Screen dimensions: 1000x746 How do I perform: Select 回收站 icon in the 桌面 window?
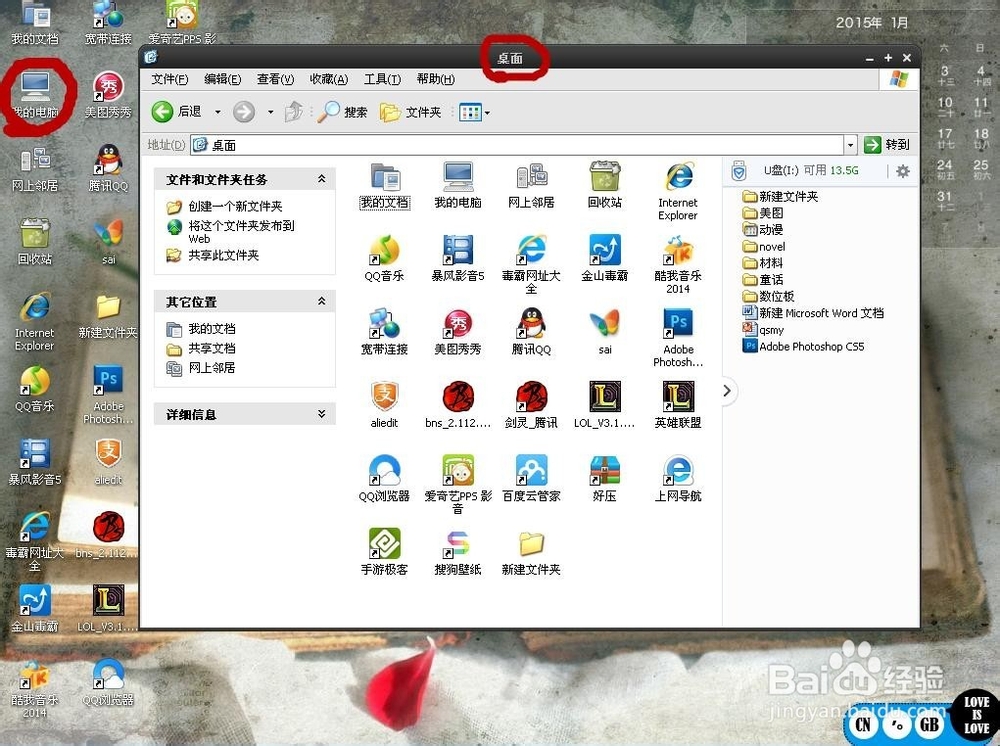click(605, 186)
